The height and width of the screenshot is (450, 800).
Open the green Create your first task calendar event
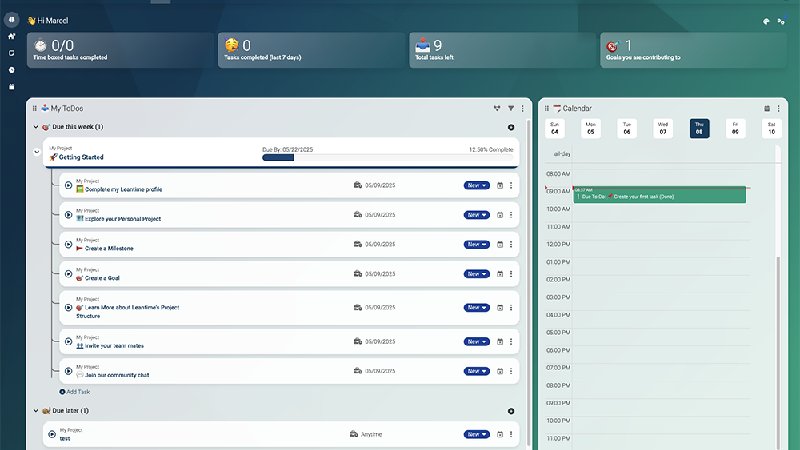coord(659,194)
